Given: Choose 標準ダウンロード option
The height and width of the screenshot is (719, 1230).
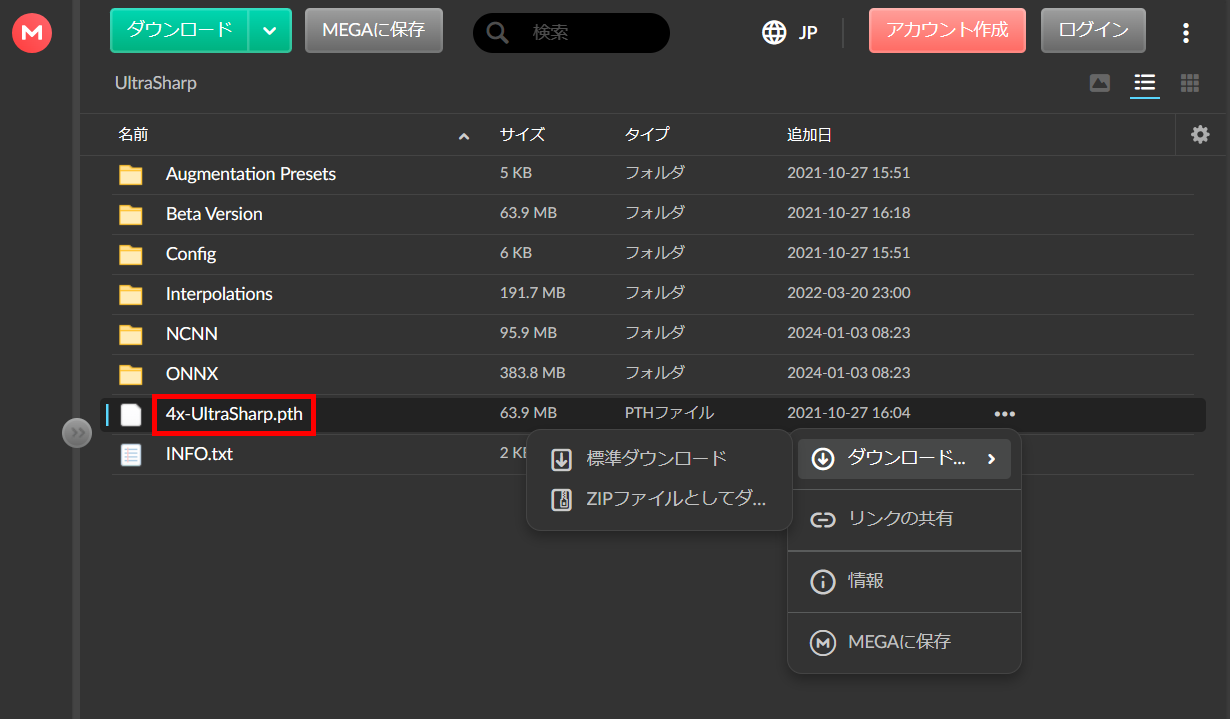Looking at the screenshot, I should tap(656, 459).
